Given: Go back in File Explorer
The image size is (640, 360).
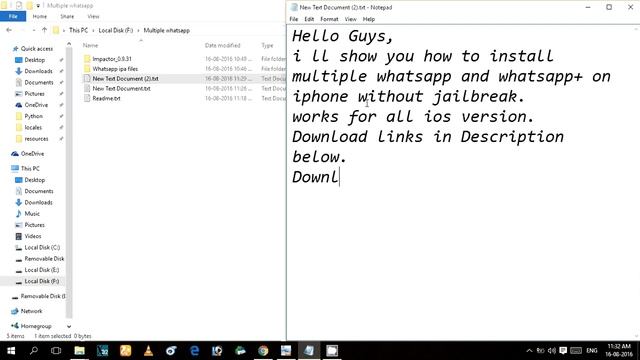Looking at the screenshot, I should click(x=9, y=30).
